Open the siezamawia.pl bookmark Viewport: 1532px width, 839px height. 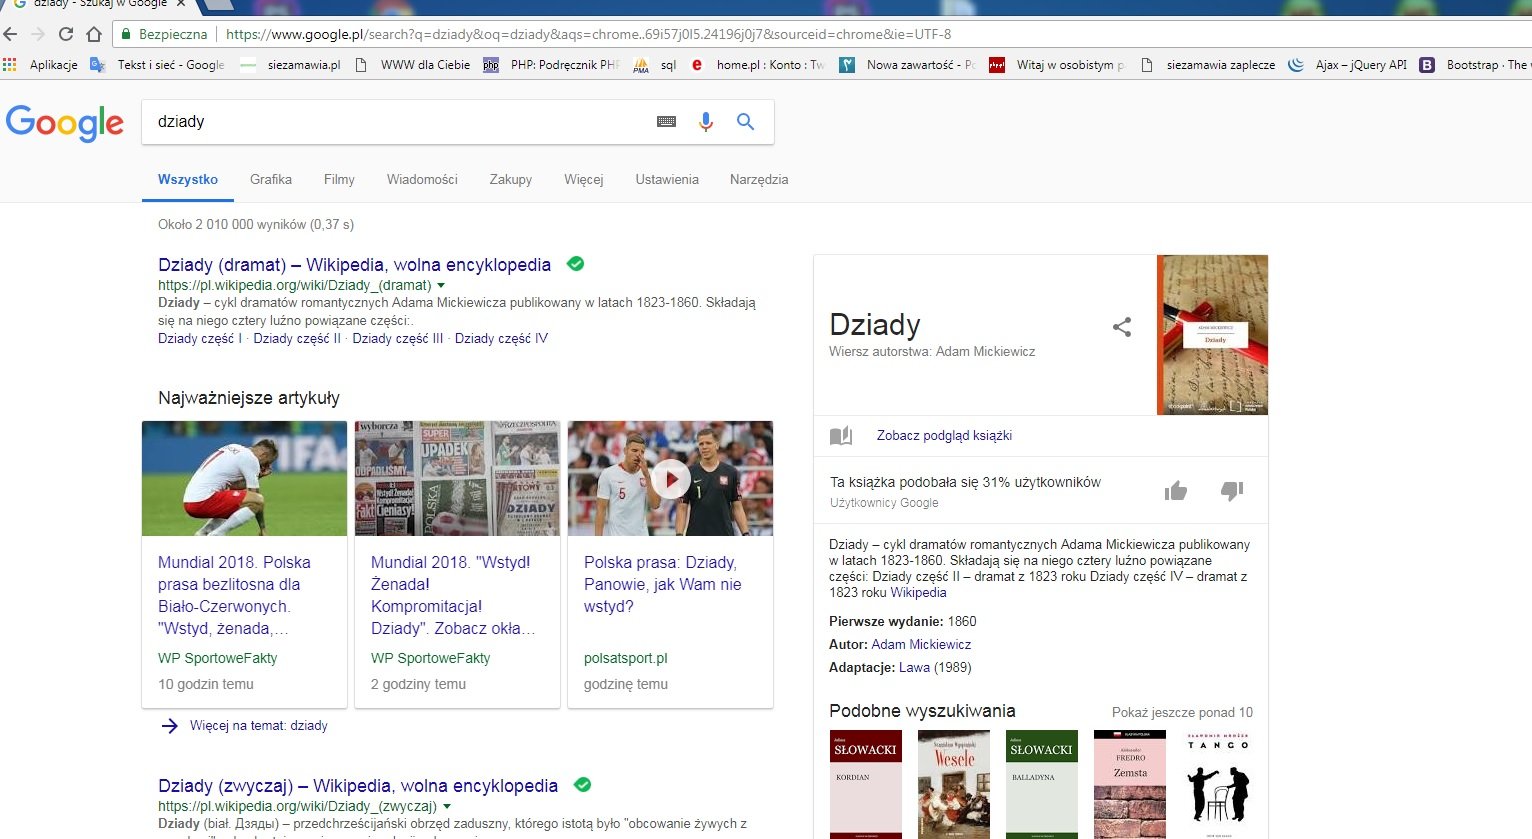coord(291,65)
